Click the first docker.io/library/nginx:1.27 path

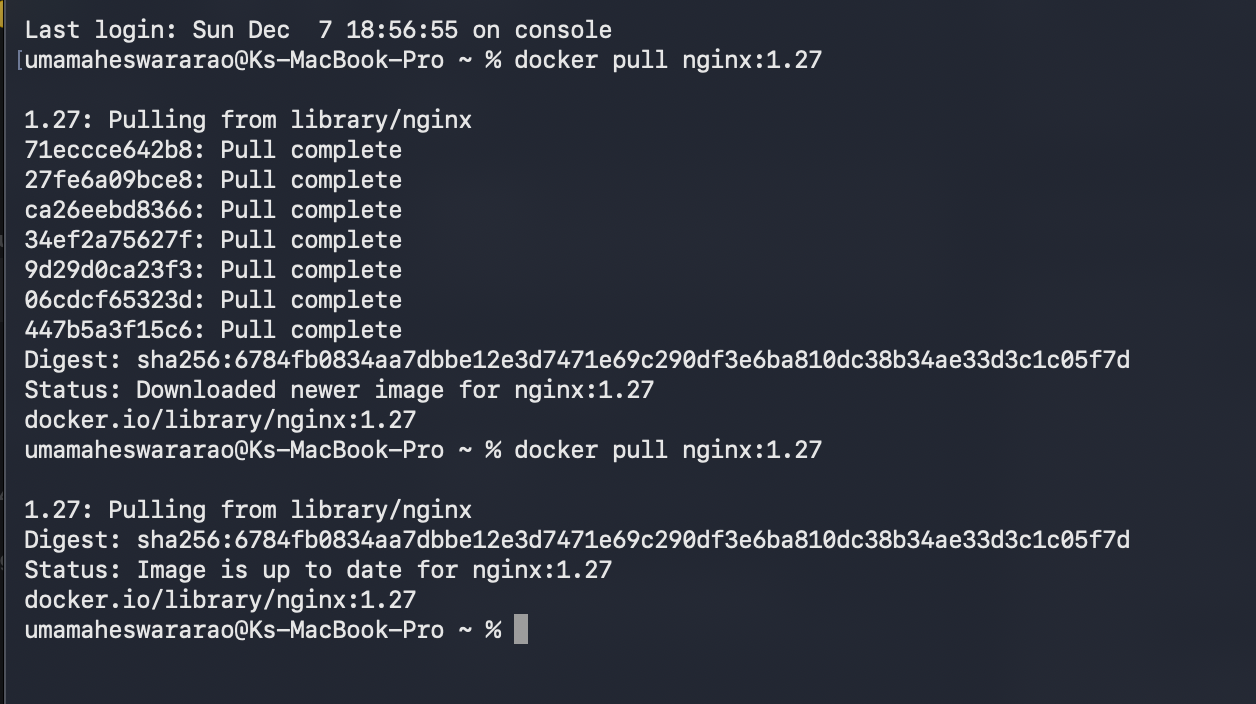click(220, 420)
